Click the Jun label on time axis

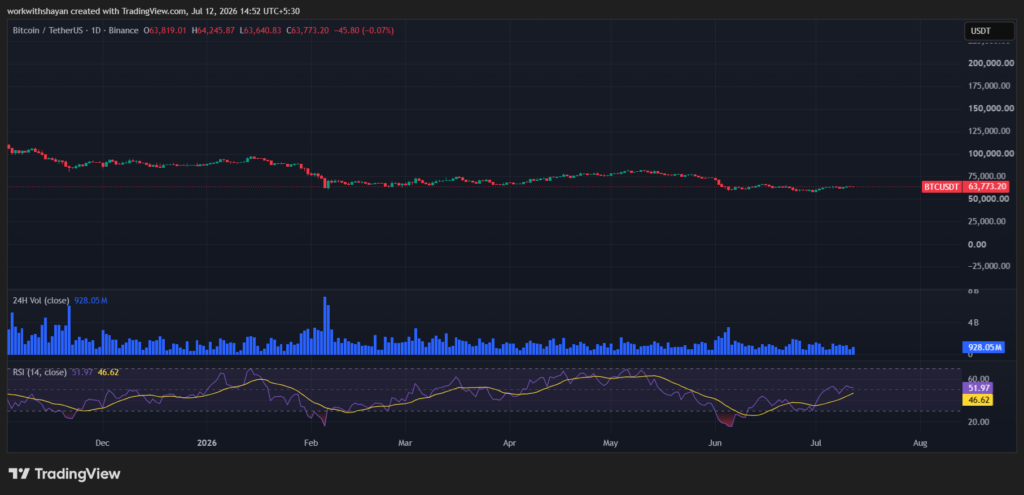714,443
